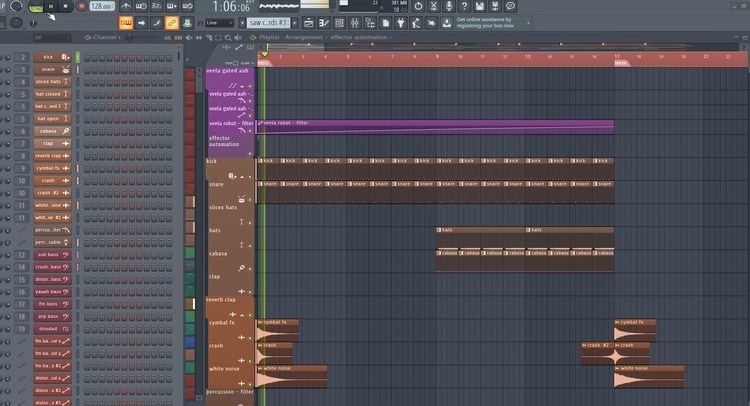Select the veela robot - filter automation clip

coord(435,127)
